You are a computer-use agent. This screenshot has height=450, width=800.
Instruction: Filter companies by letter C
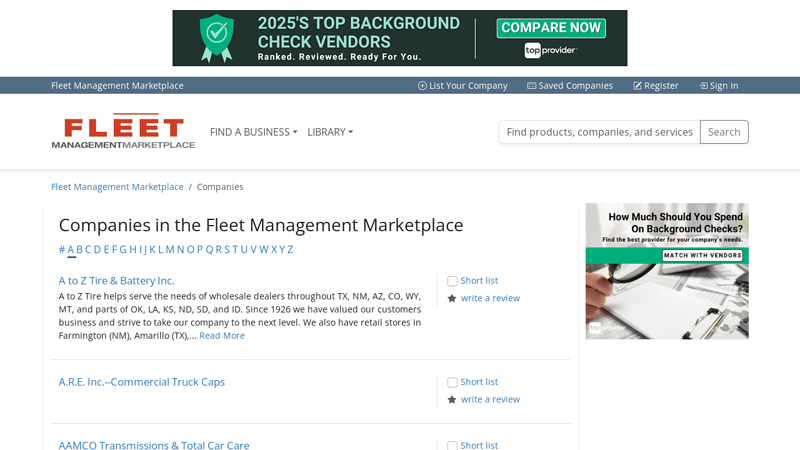click(88, 249)
